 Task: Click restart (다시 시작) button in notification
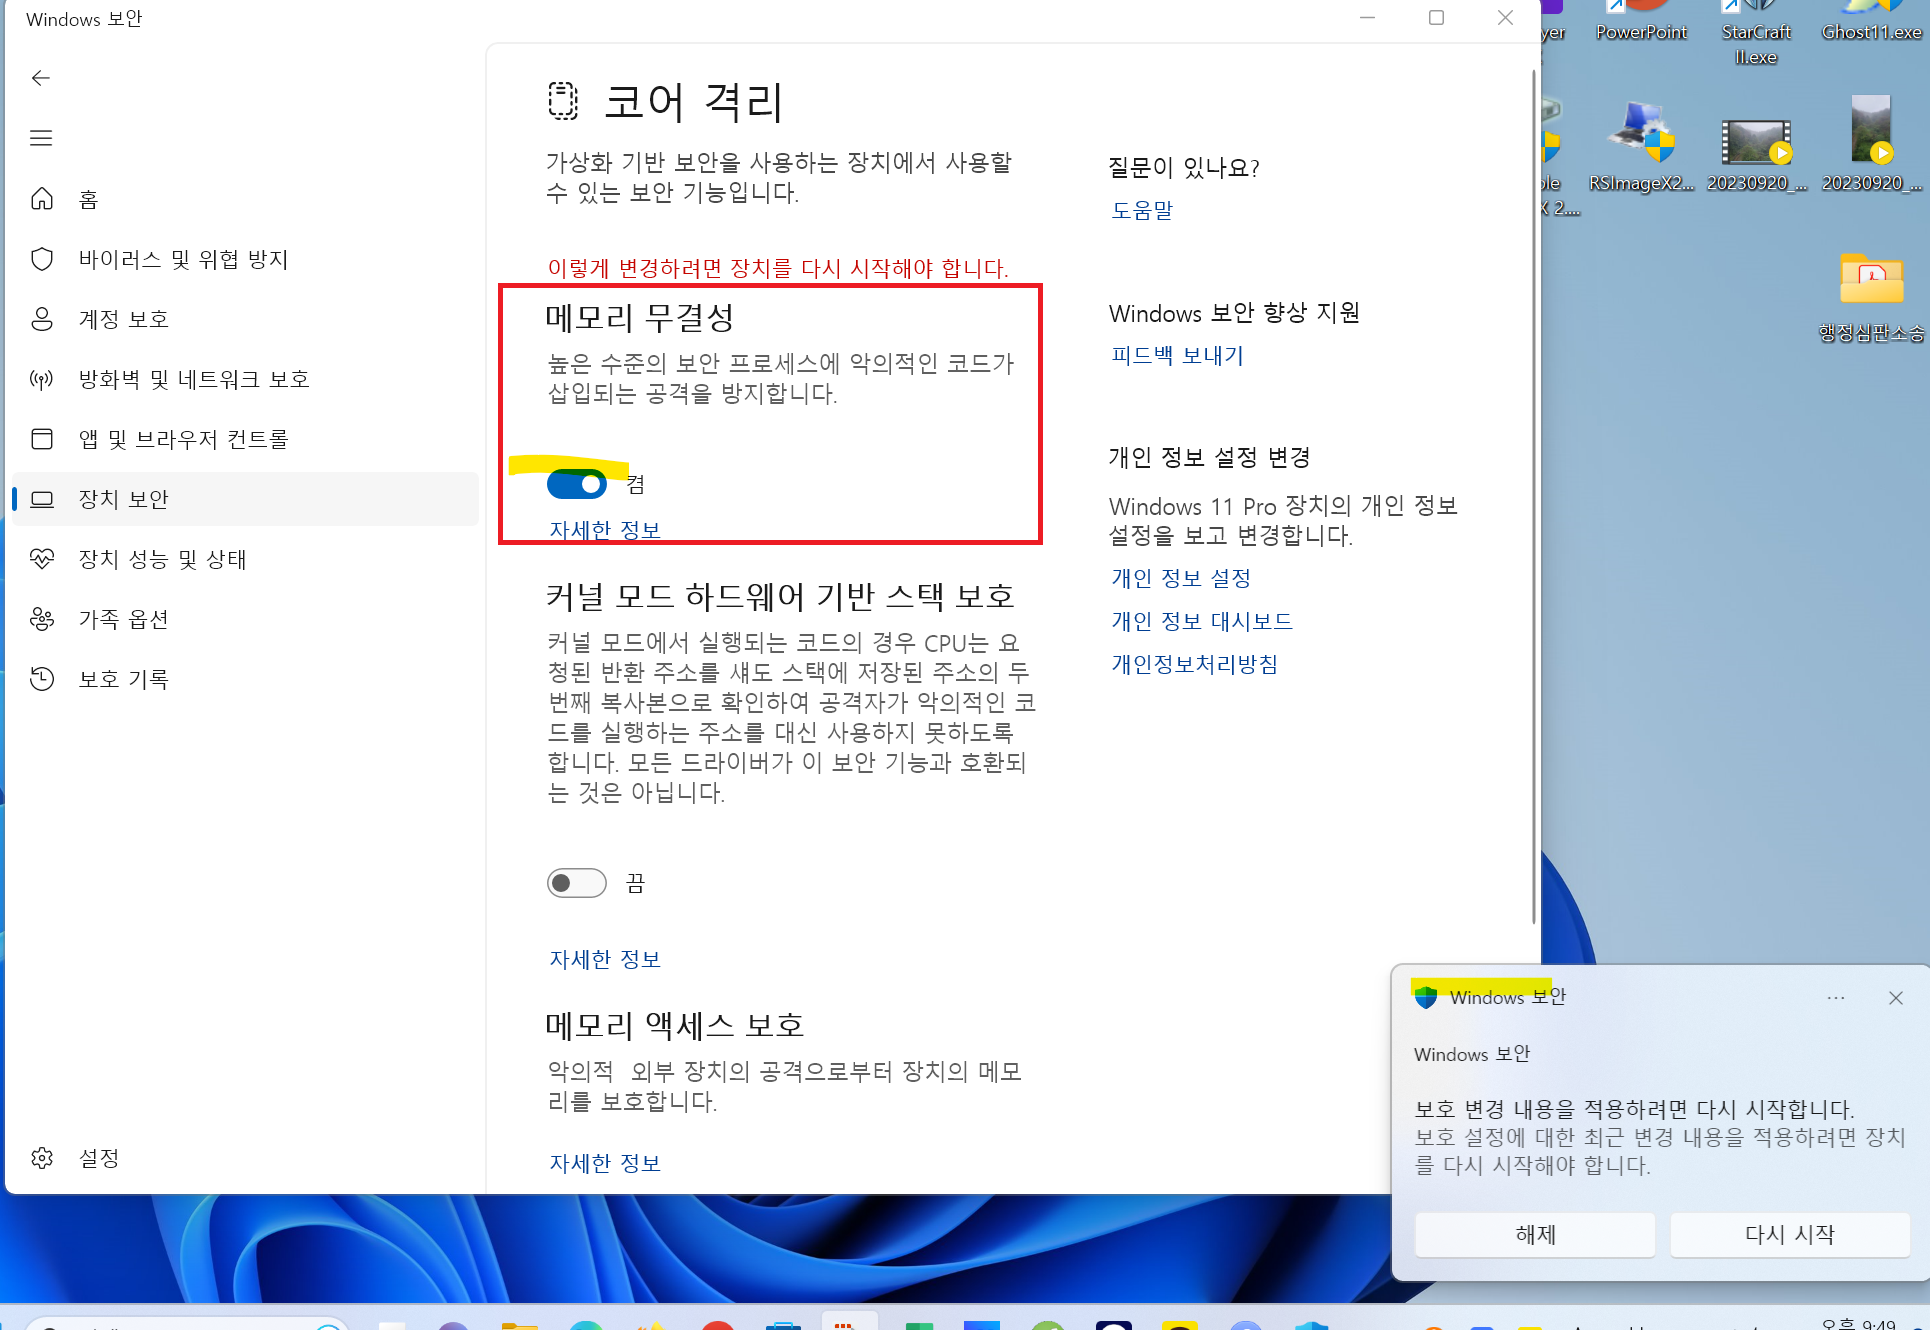tap(1789, 1234)
